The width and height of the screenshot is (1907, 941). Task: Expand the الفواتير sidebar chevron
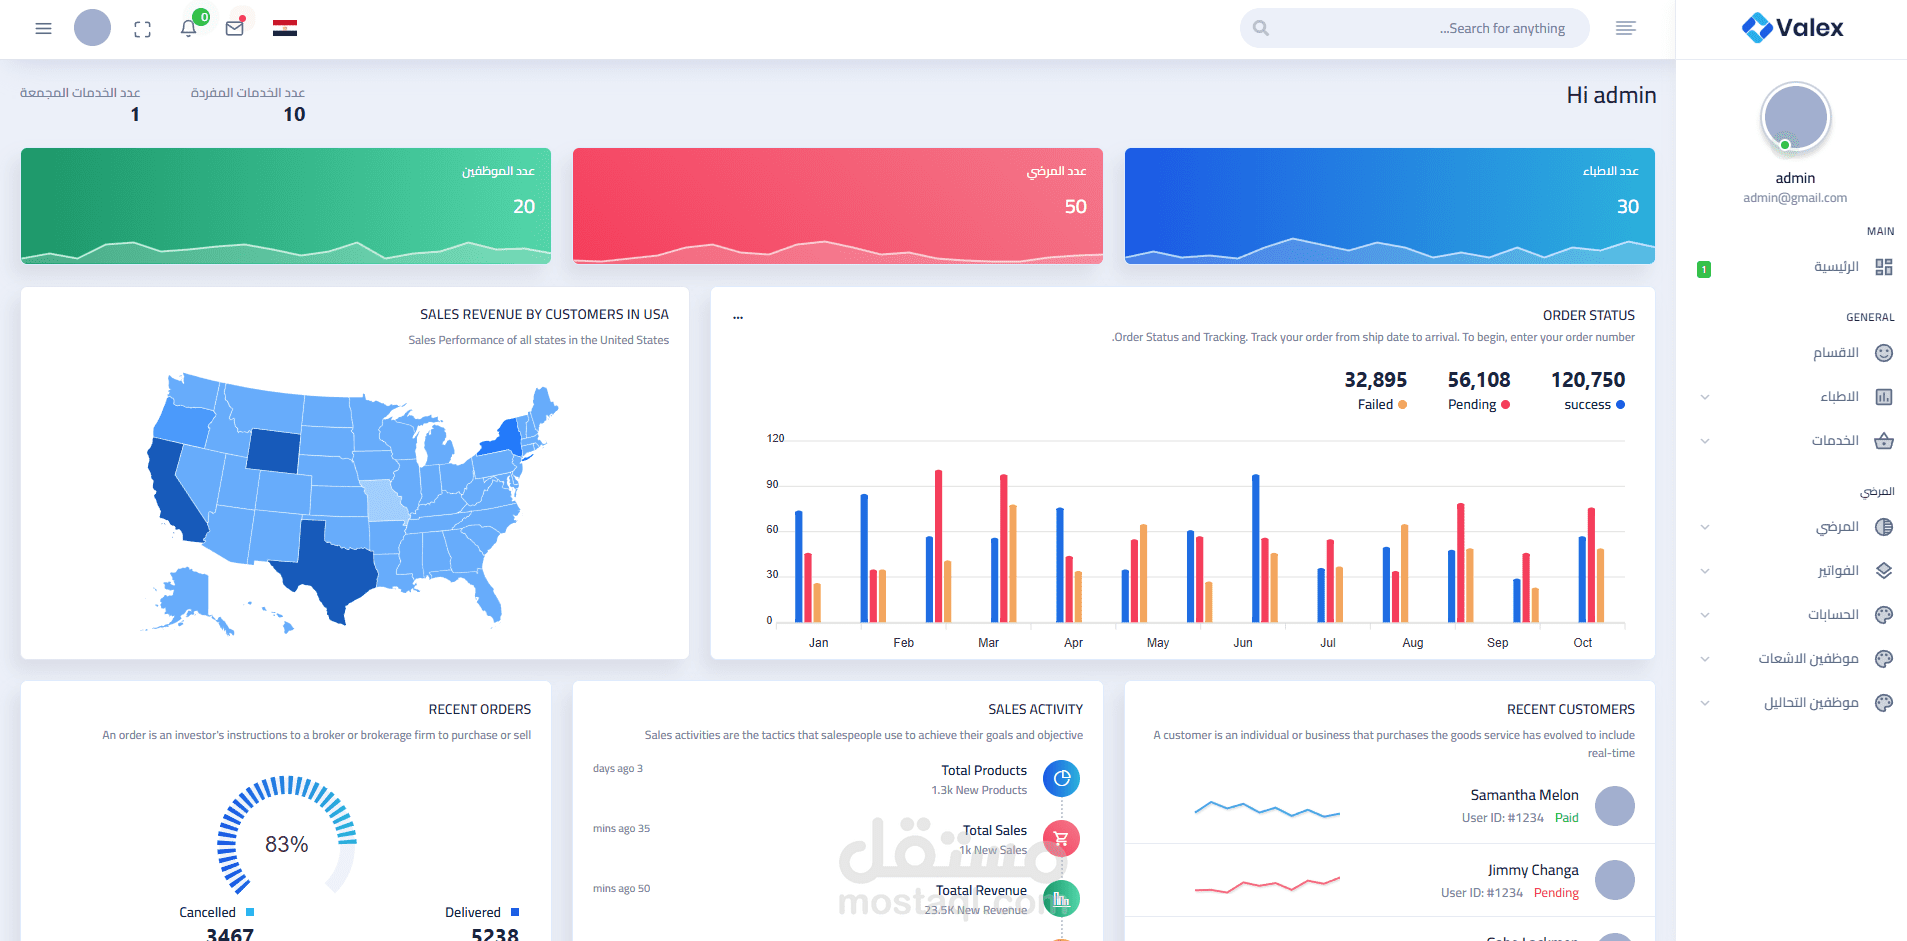[1705, 571]
